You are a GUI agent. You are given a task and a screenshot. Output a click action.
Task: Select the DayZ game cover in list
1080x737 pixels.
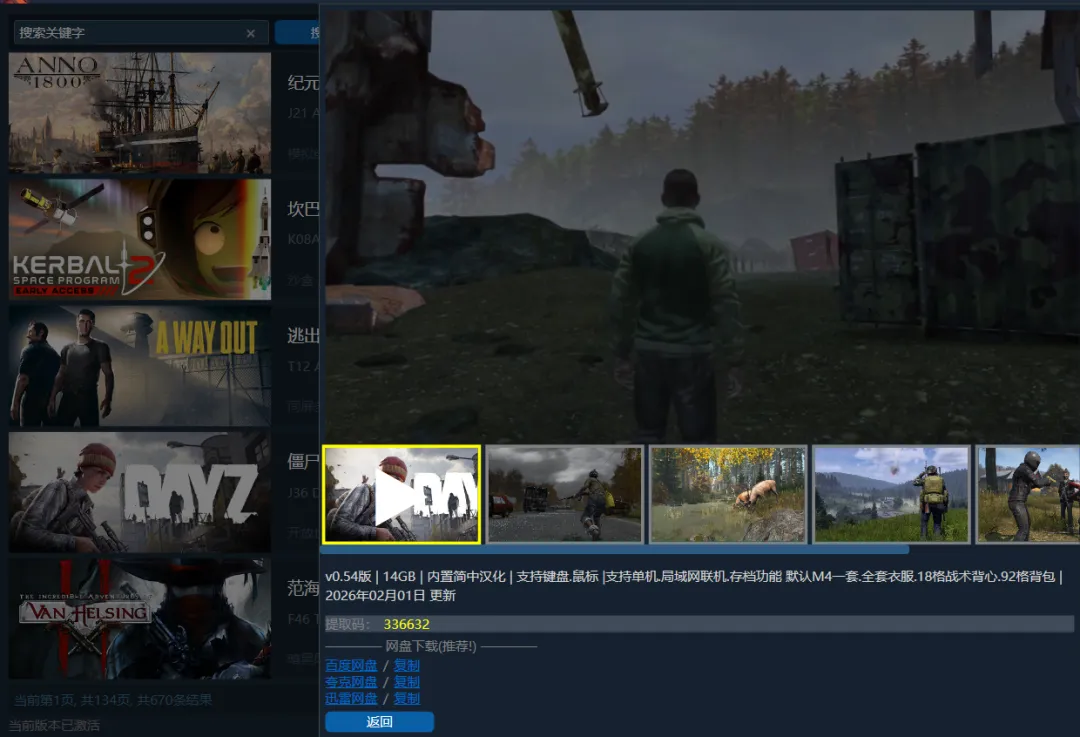click(x=140, y=492)
